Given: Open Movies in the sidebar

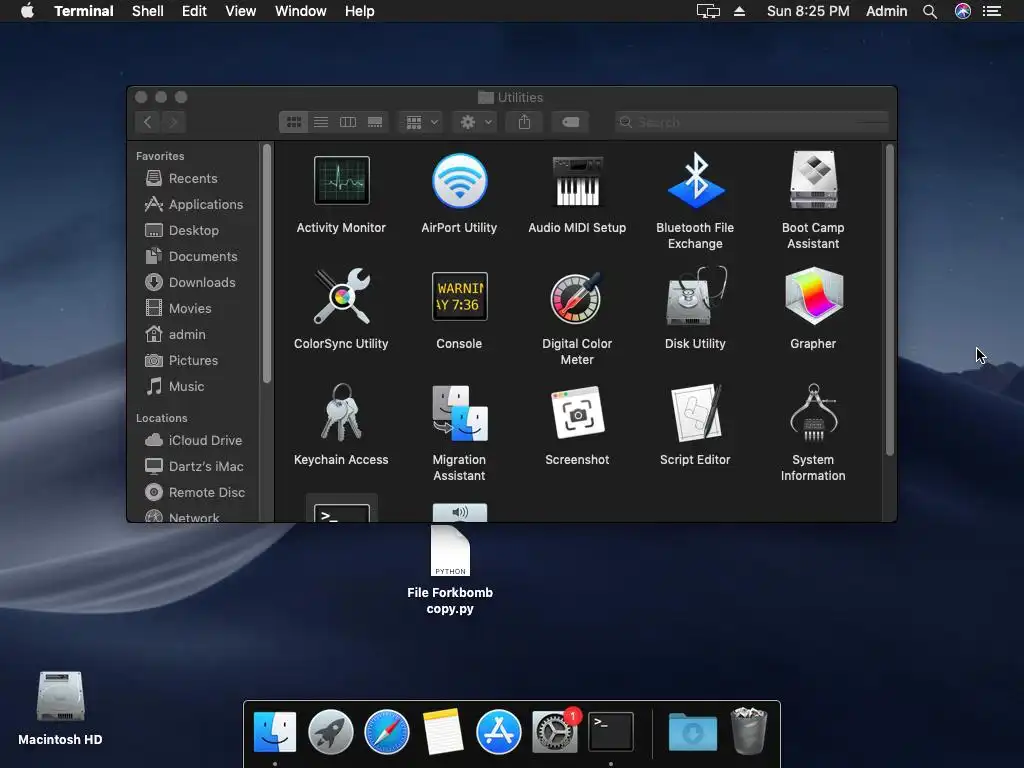Looking at the screenshot, I should [x=178, y=308].
